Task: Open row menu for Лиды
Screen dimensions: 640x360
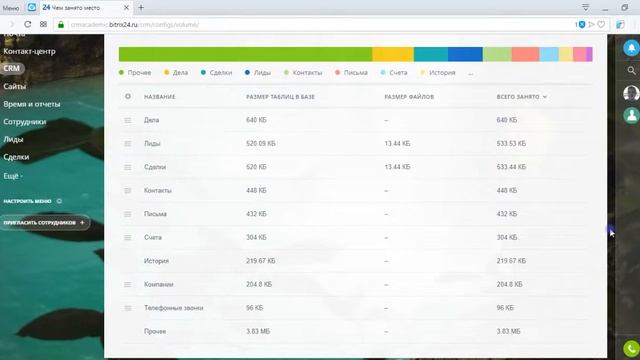Action: [128, 144]
